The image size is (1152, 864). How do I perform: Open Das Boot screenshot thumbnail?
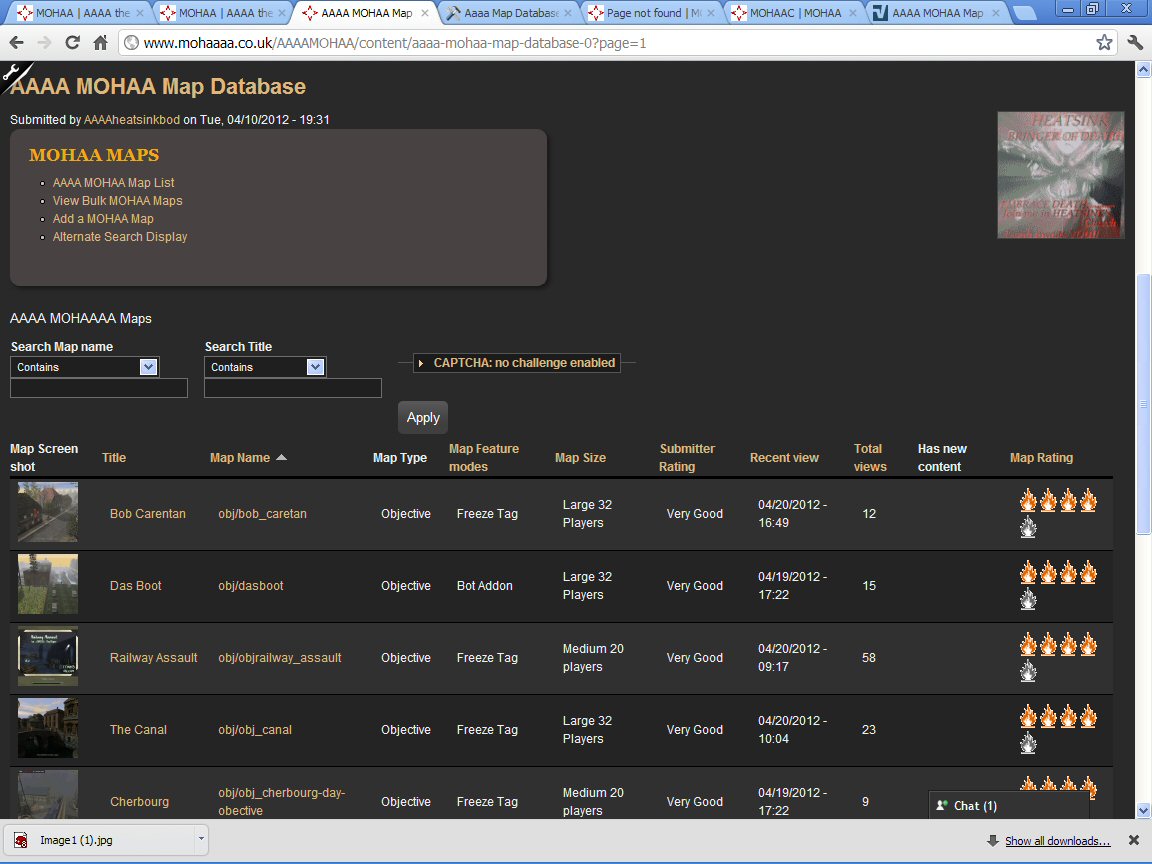[x=48, y=584]
